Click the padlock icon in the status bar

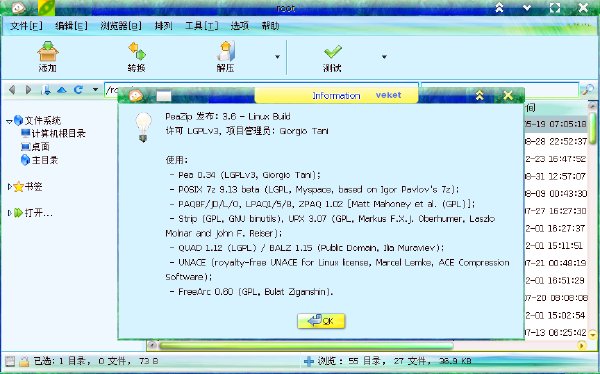24,361
